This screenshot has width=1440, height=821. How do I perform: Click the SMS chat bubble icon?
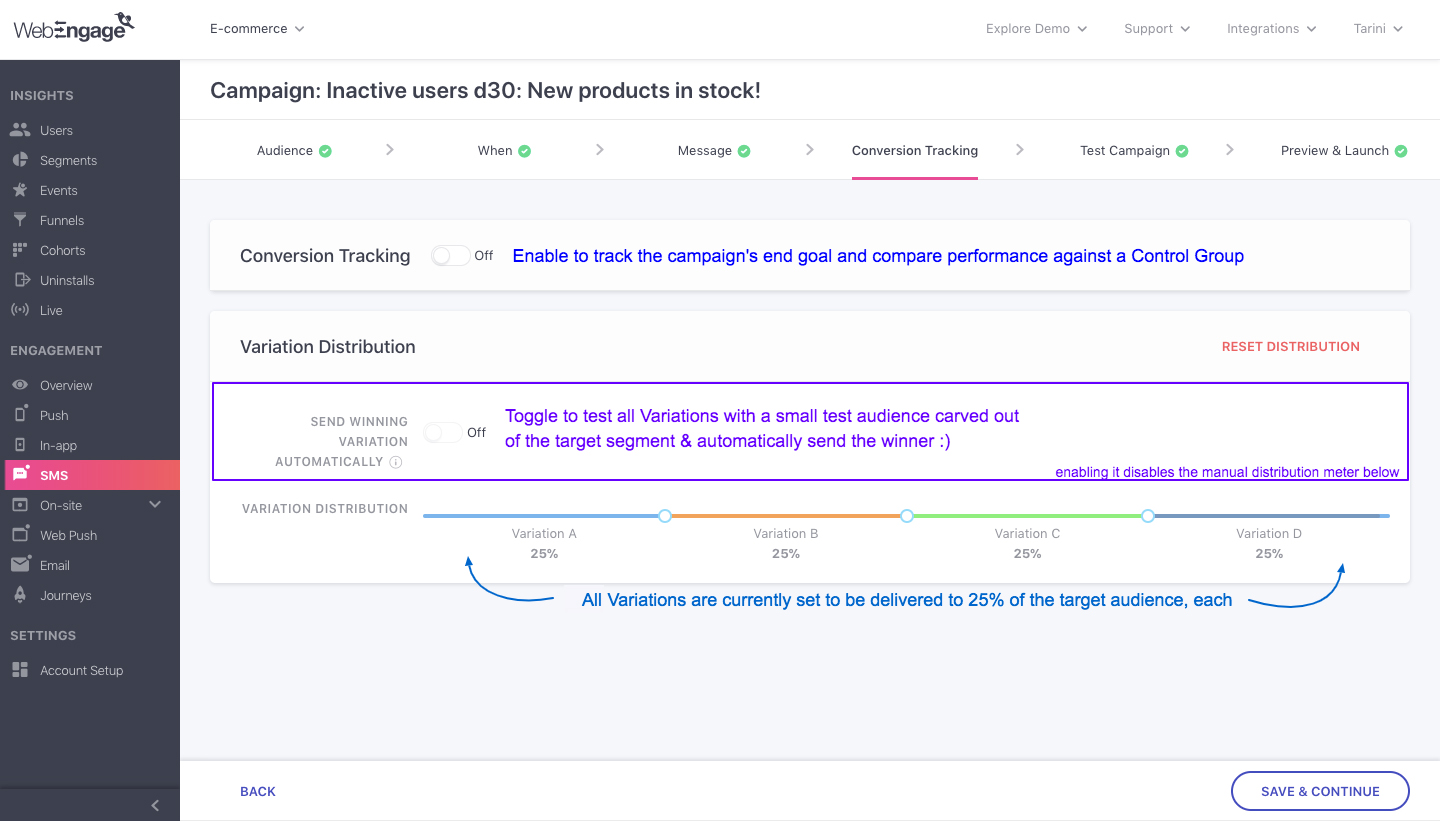(20, 475)
